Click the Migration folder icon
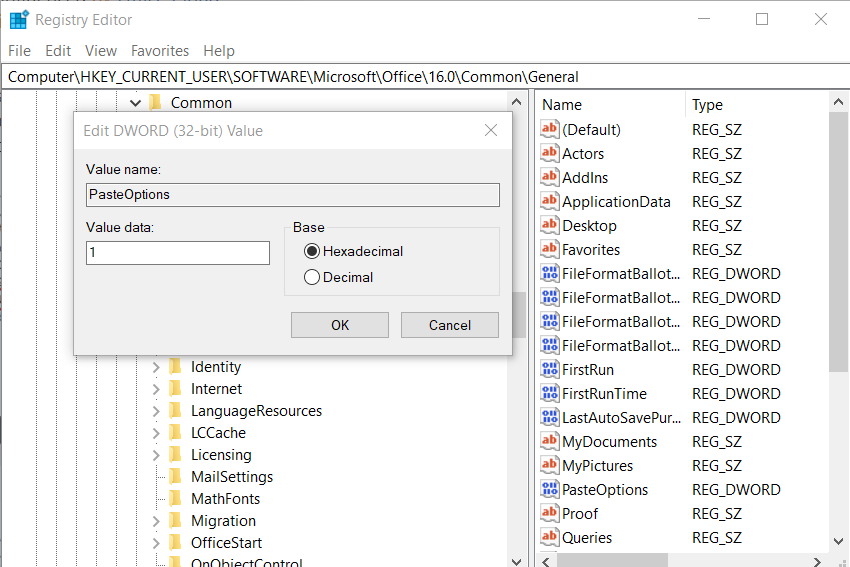This screenshot has height=567, width=850. tap(176, 520)
